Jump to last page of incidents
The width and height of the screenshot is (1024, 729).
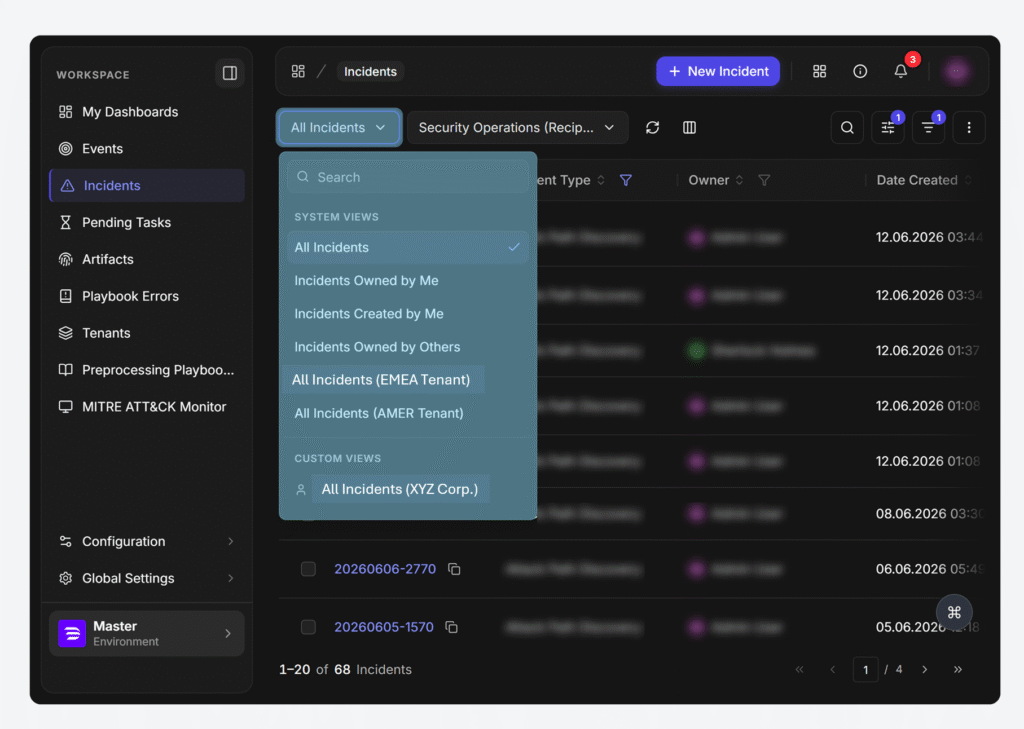coord(957,670)
